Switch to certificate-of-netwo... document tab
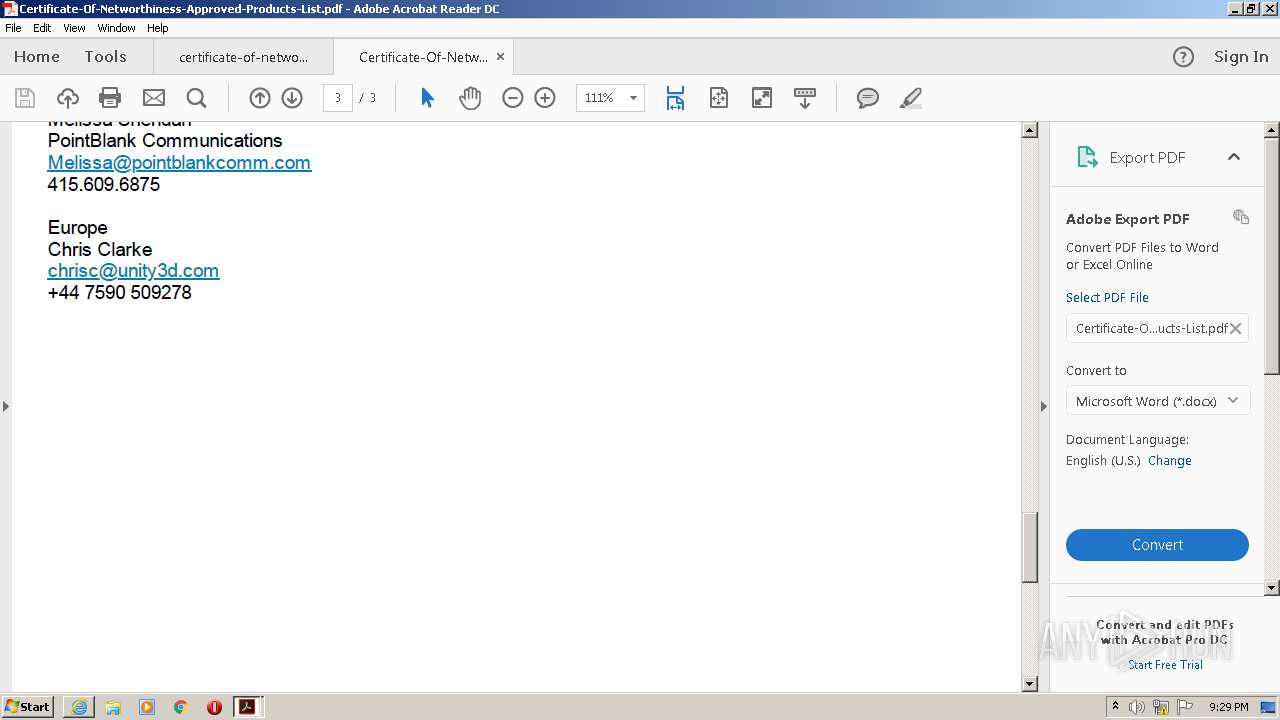The height and width of the screenshot is (720, 1280). pos(243,57)
